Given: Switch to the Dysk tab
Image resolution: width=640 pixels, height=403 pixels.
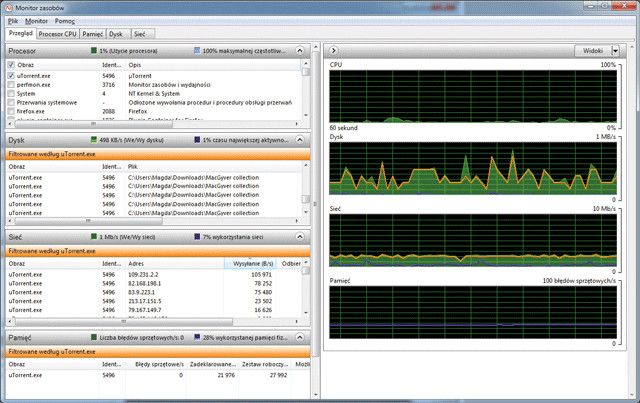Looking at the screenshot, I should tap(116, 34).
